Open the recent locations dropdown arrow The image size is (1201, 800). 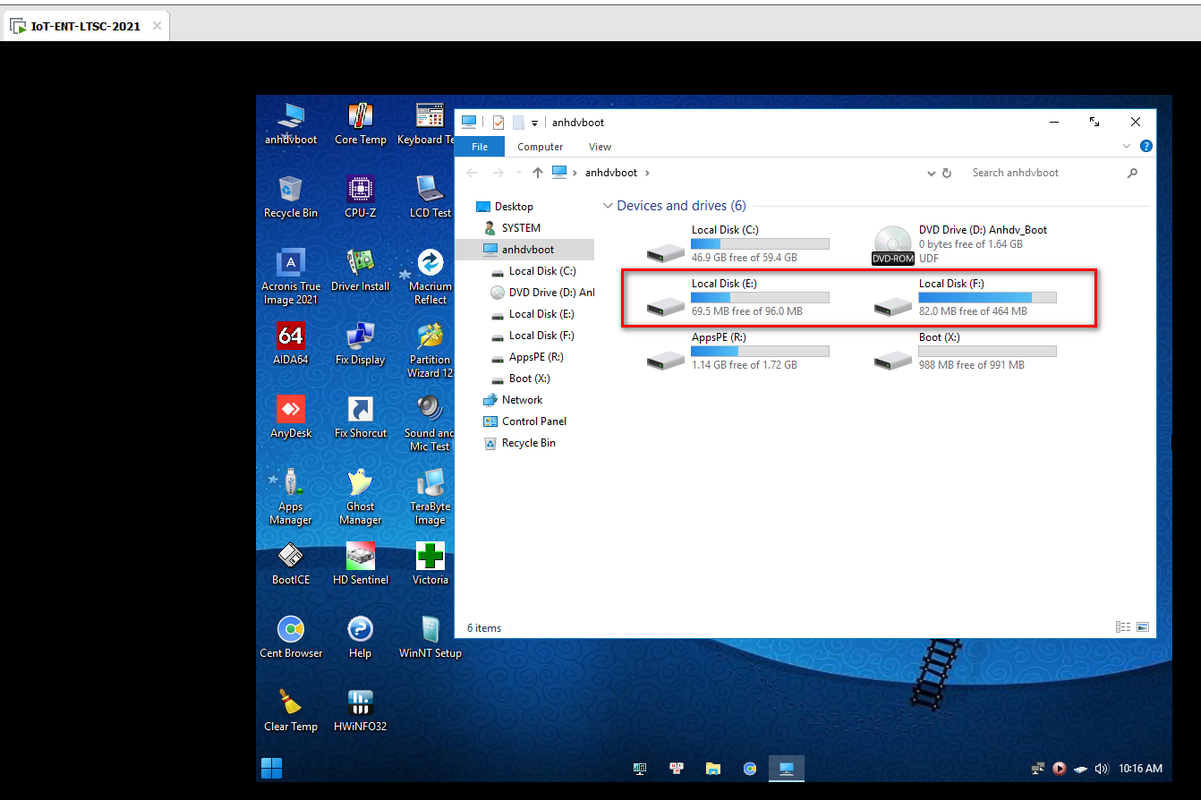tap(519, 173)
